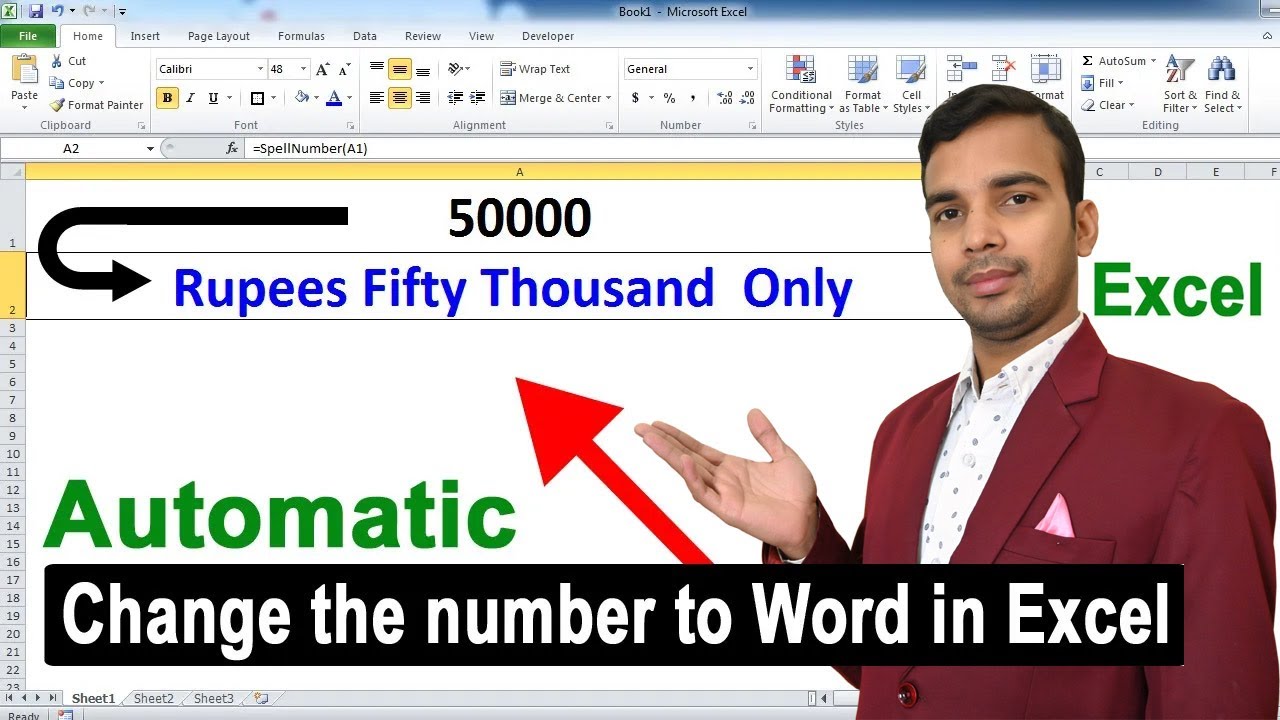Image resolution: width=1280 pixels, height=720 pixels.
Task: Select cell A1 containing 50000
Action: pyautogui.click(x=519, y=216)
